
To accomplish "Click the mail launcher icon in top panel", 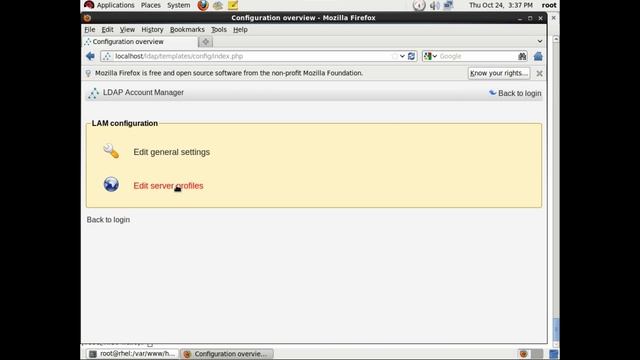I will [218, 5].
